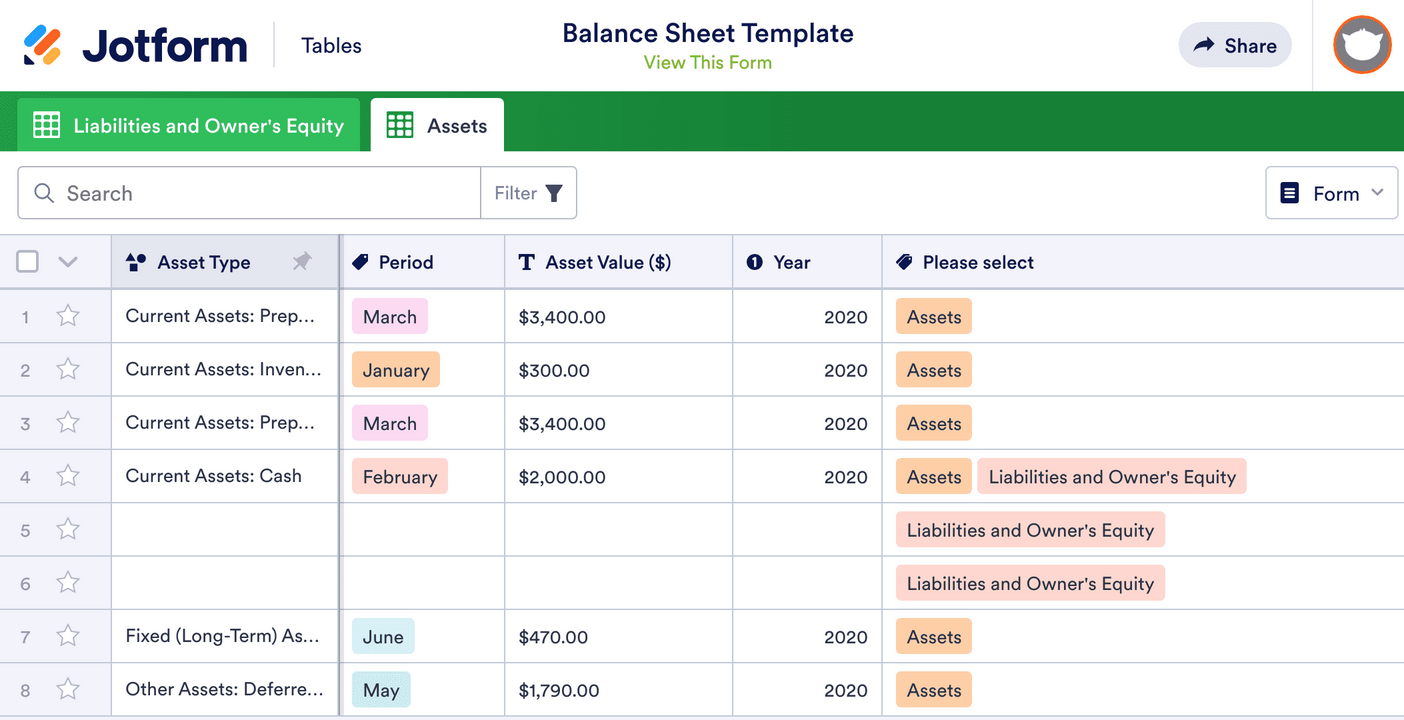Star row 1 with the favorite icon

[x=68, y=316]
